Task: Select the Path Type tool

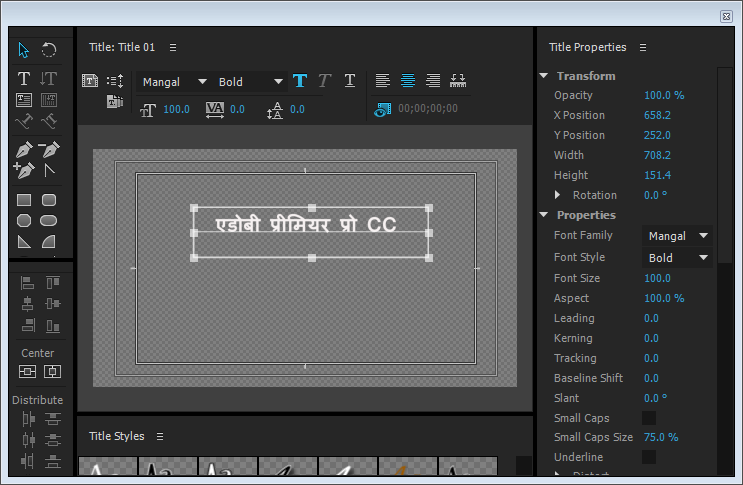Action: 24,122
